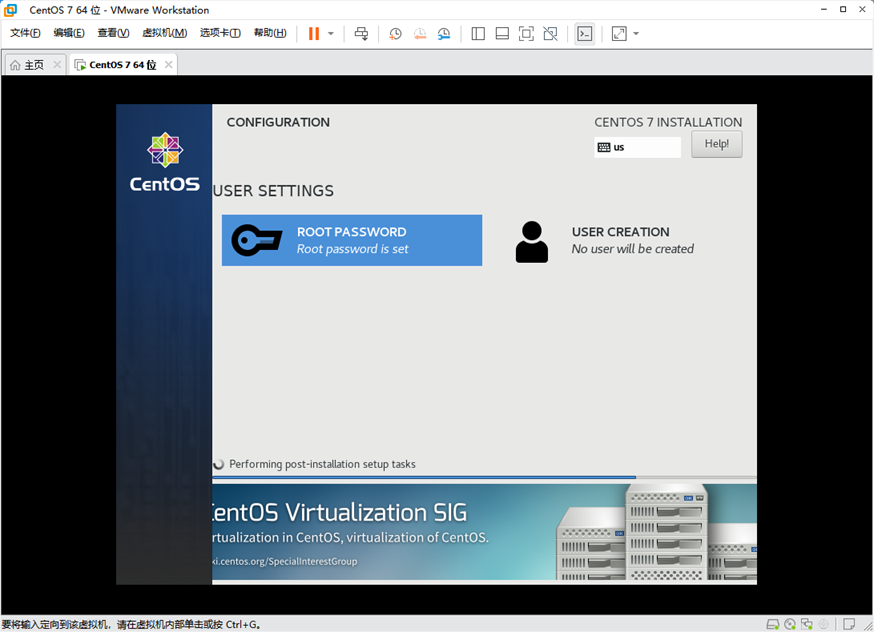Toggle the library sidebar panel
Viewport: 874px width, 632px height.
pyautogui.click(x=478, y=33)
